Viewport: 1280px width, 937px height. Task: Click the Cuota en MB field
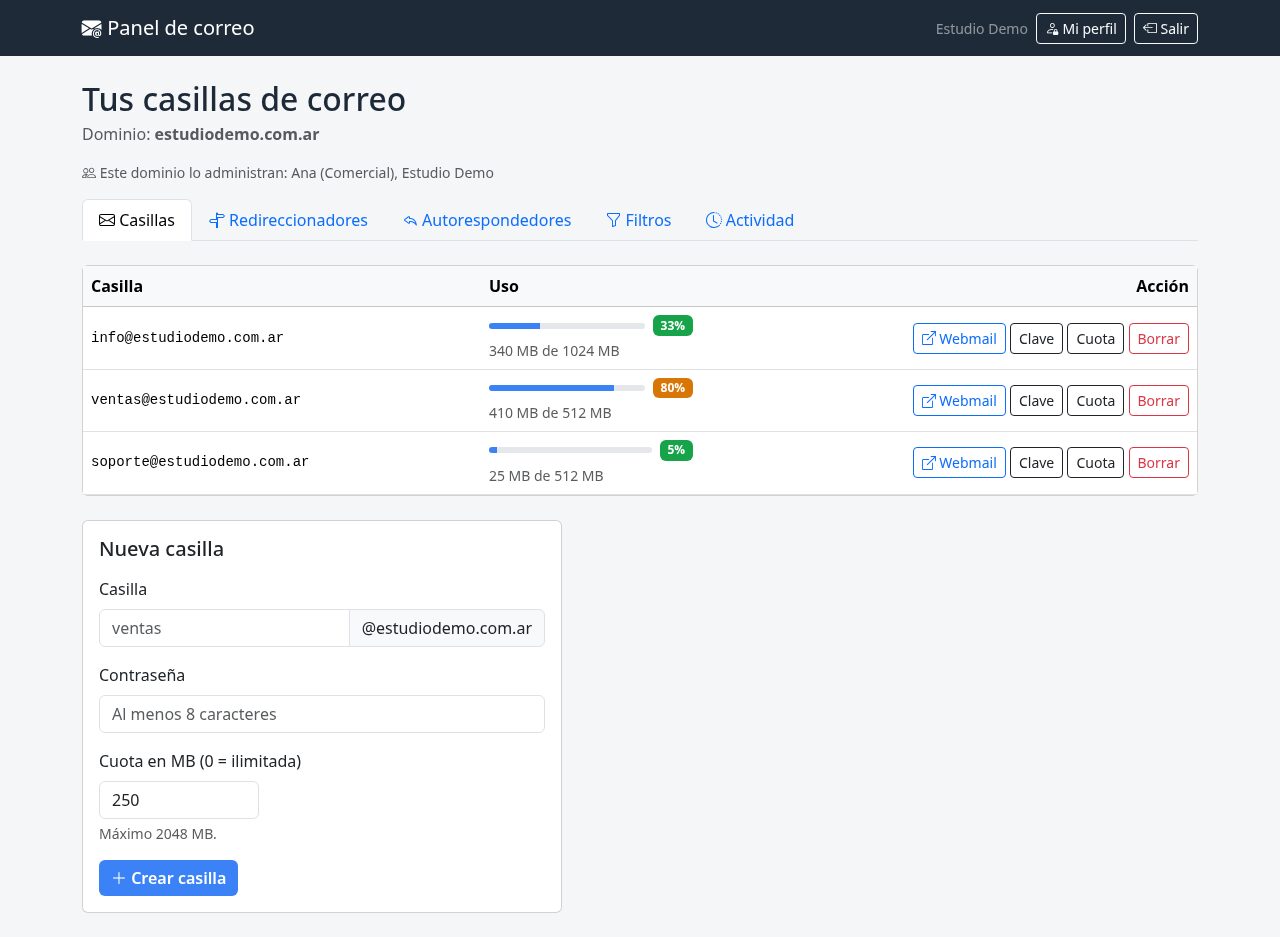pos(179,800)
